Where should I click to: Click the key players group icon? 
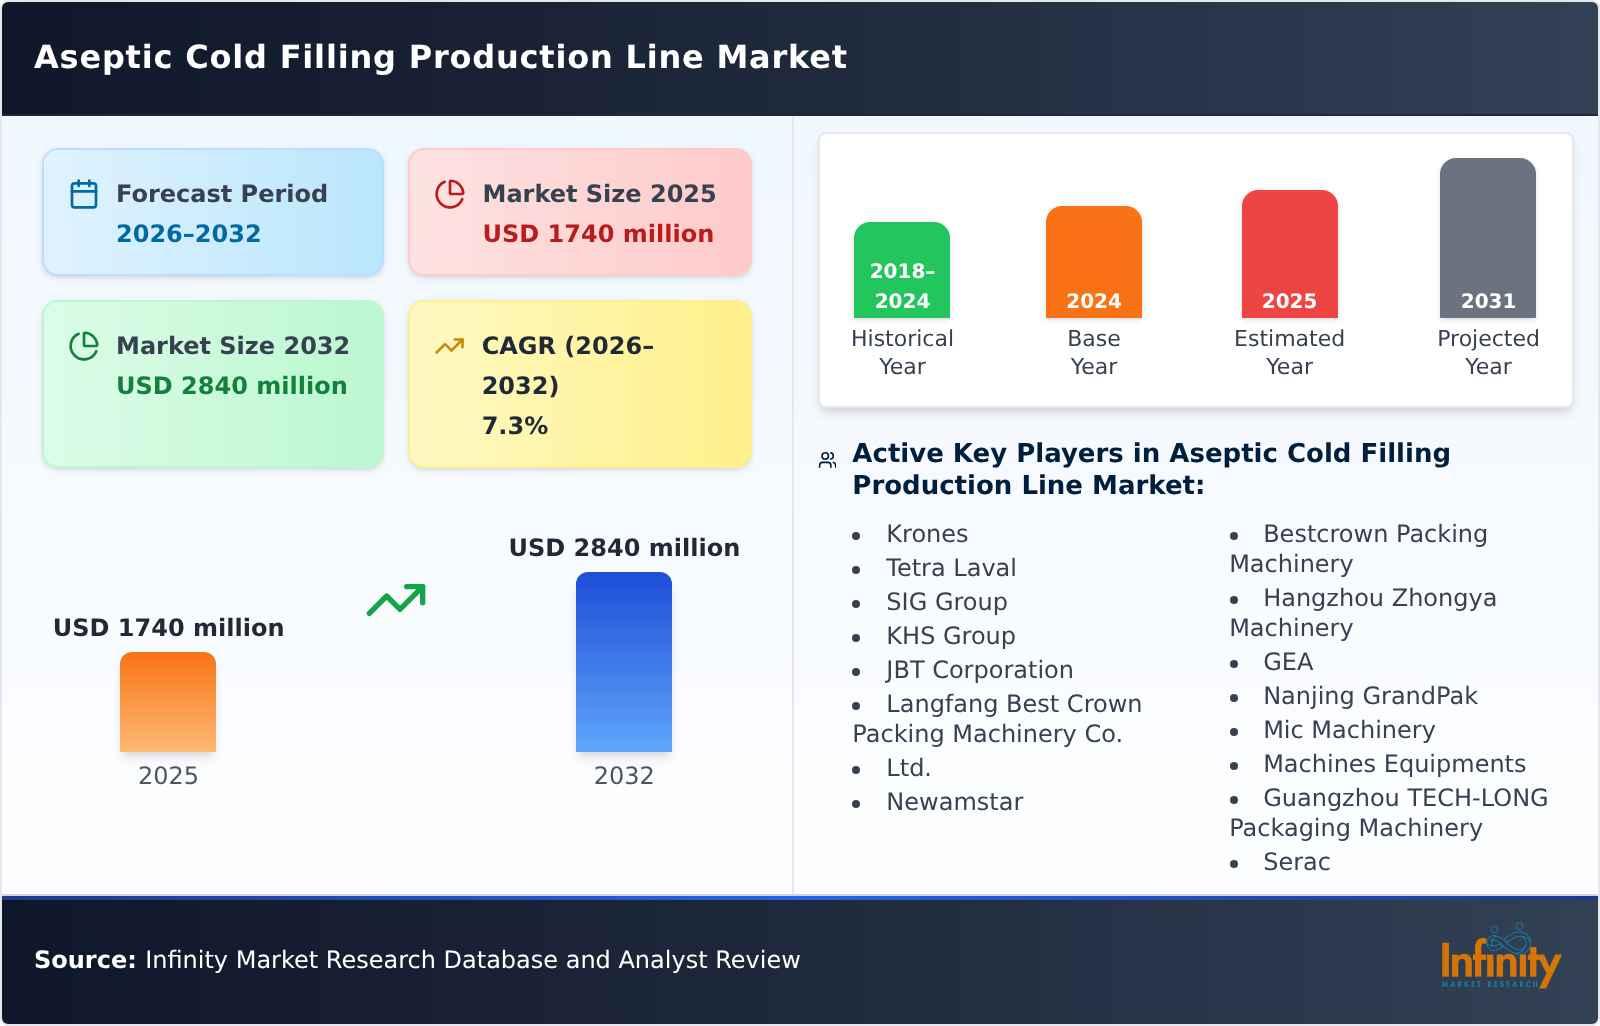tap(826, 457)
